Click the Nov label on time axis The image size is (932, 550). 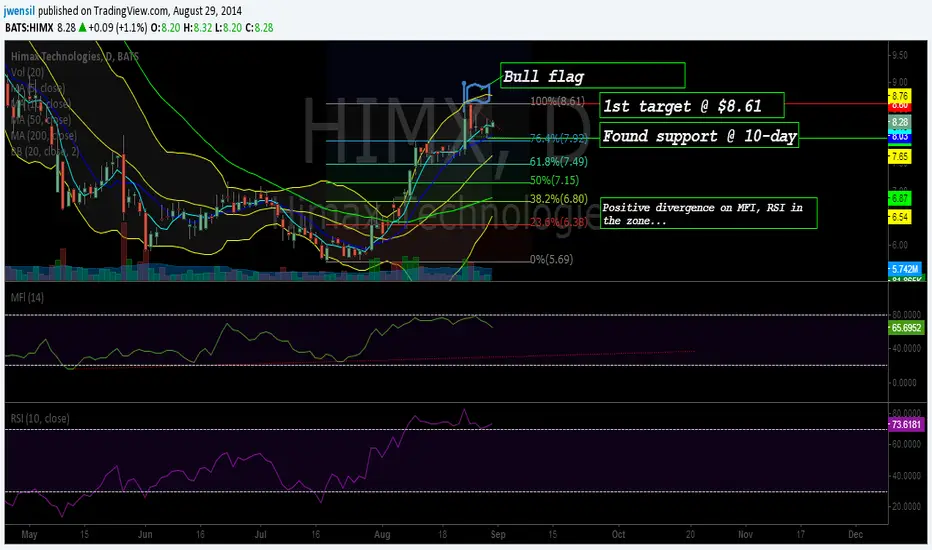coord(745,534)
